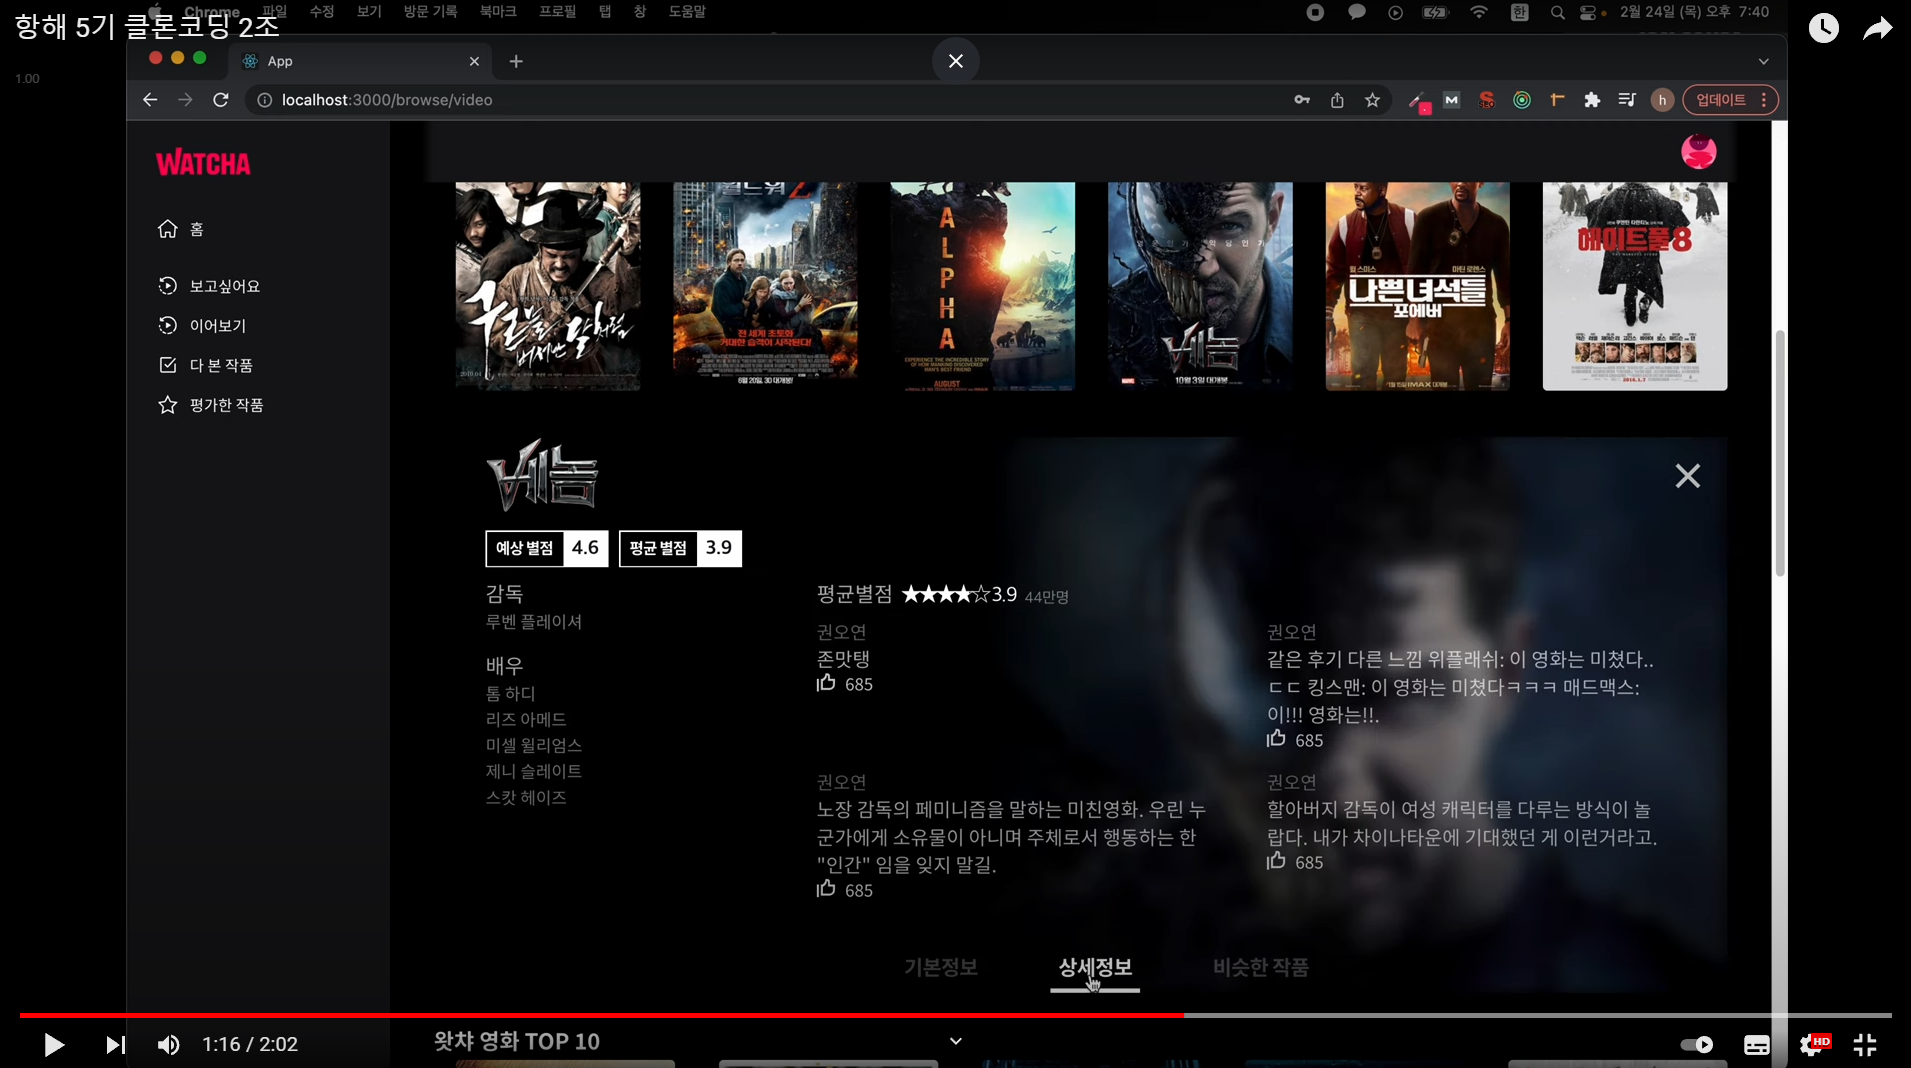The image size is (1911, 1068).
Task: Click the share page icon in address bar
Action: (1337, 100)
